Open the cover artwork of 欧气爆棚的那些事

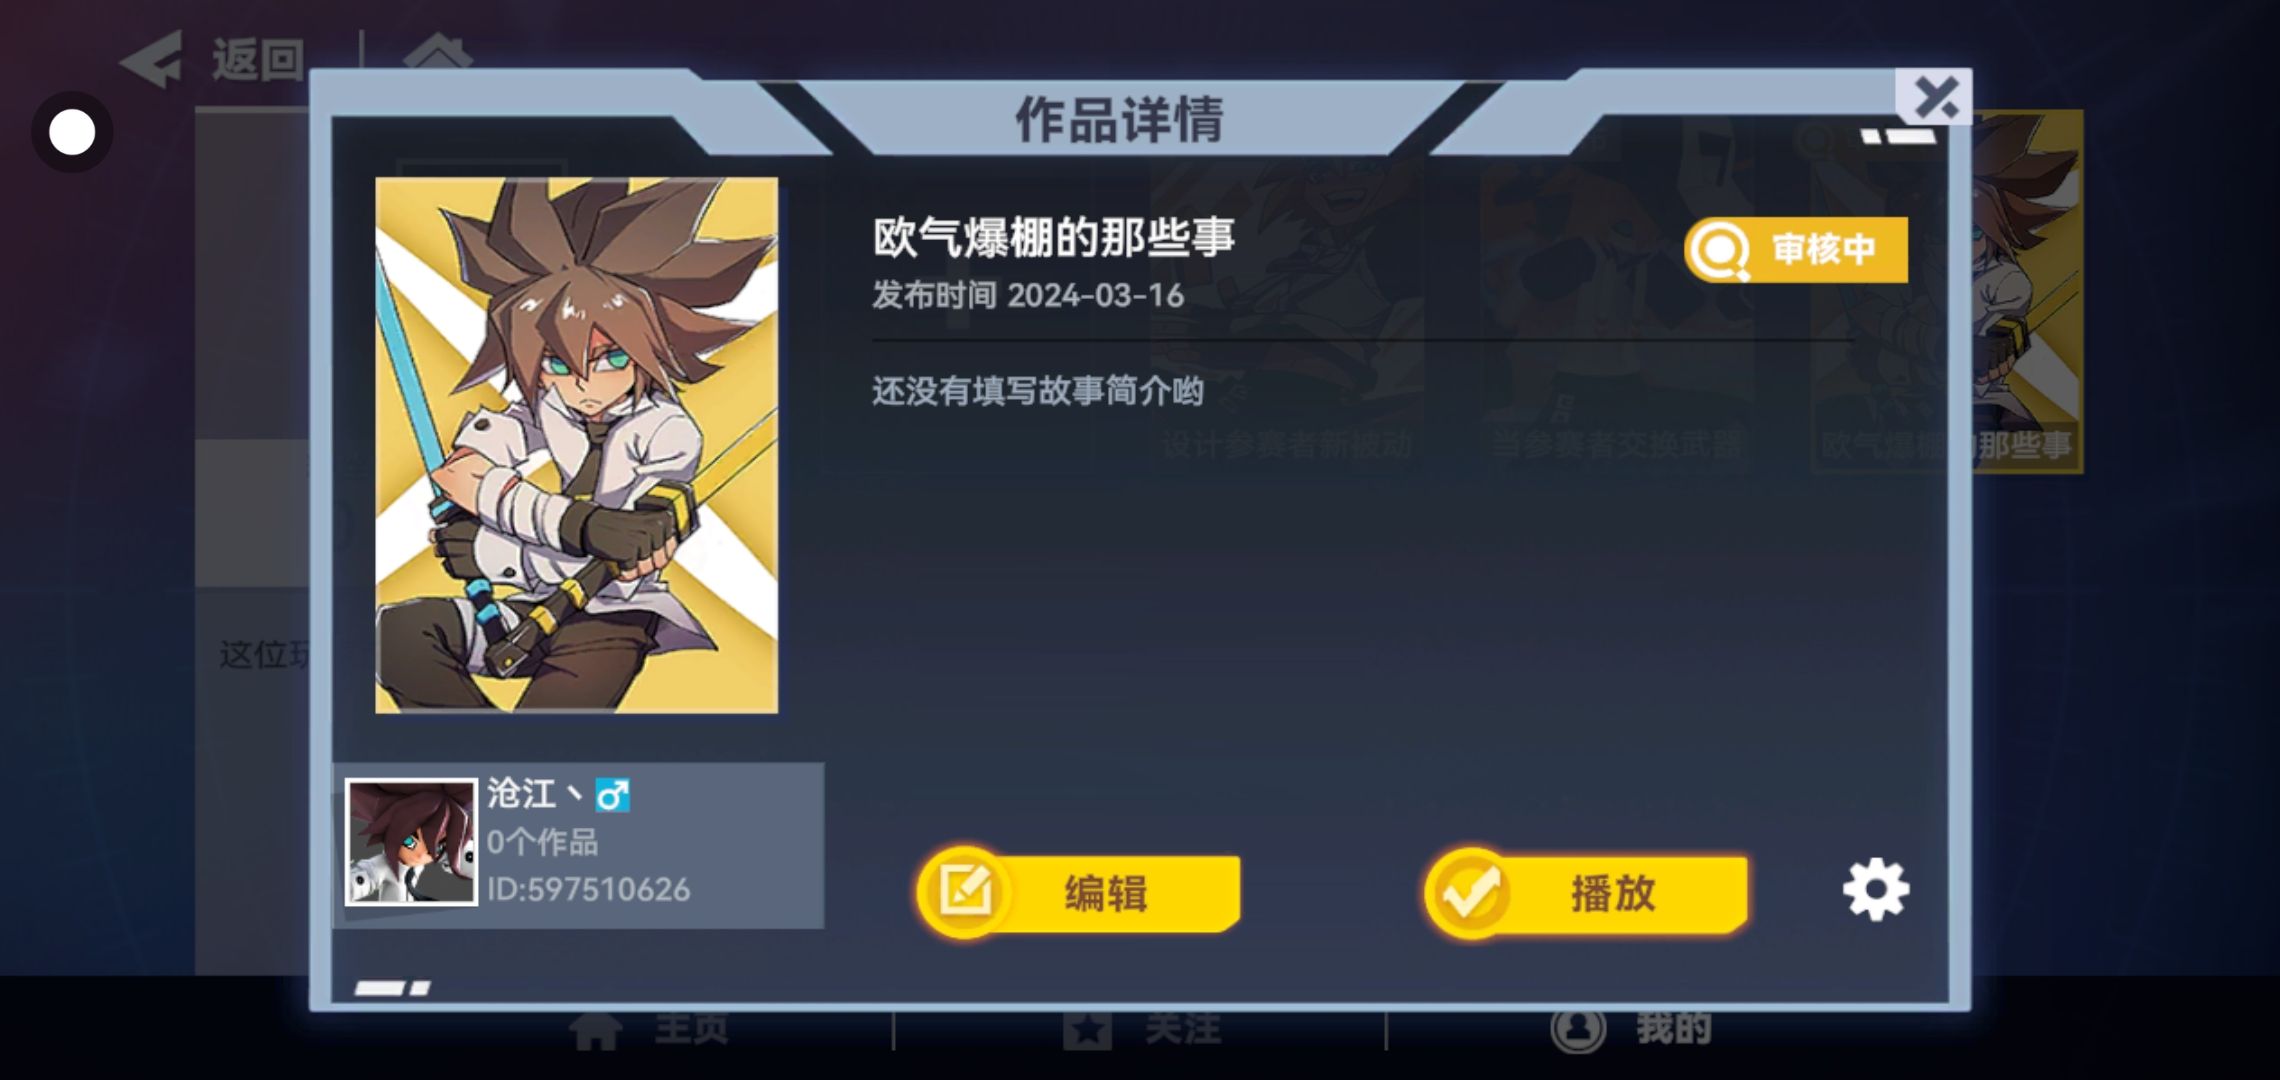point(576,445)
